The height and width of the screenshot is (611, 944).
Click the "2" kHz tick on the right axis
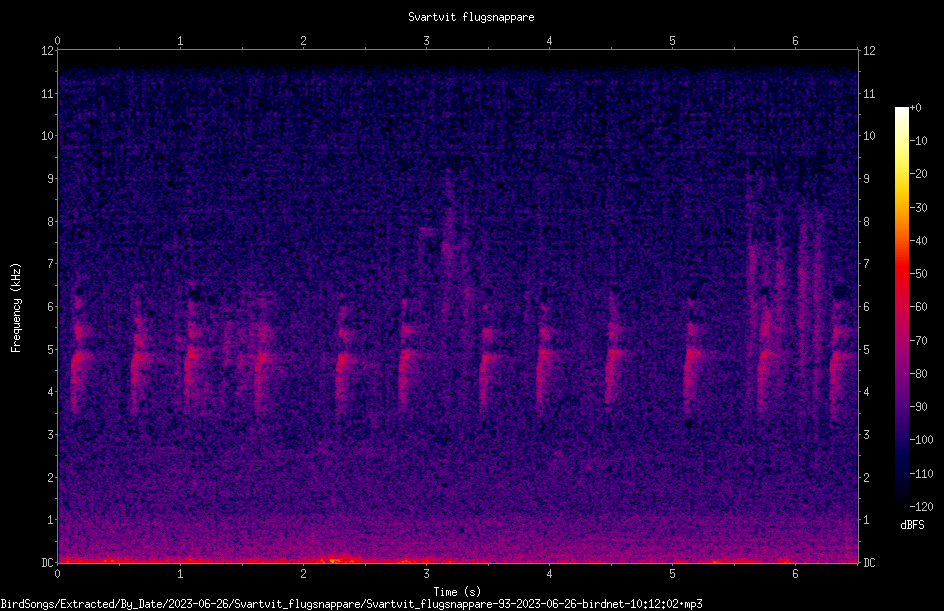(x=866, y=477)
